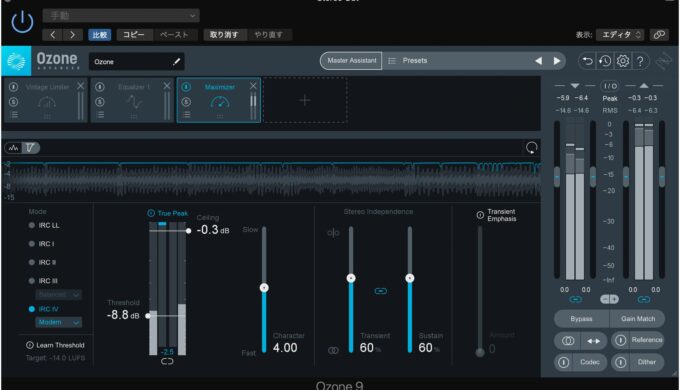The width and height of the screenshot is (680, 390).
Task: Click the Character slider handle
Action: 264,288
